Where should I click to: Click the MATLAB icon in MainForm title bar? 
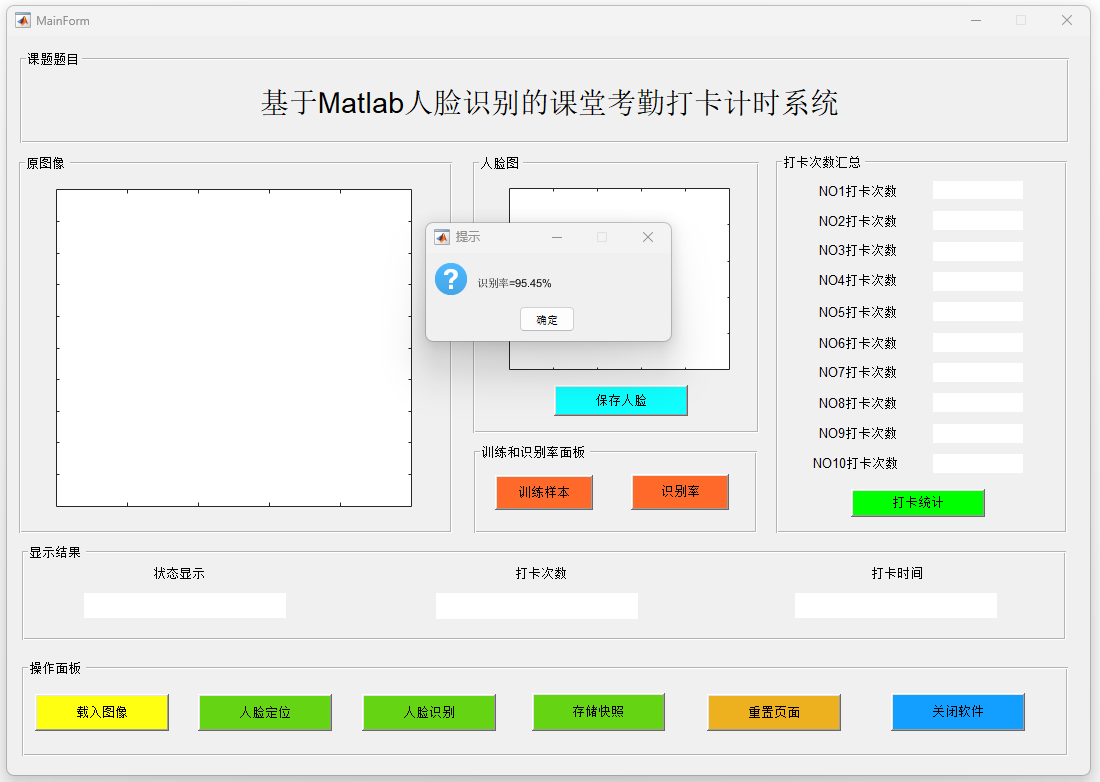[x=23, y=20]
